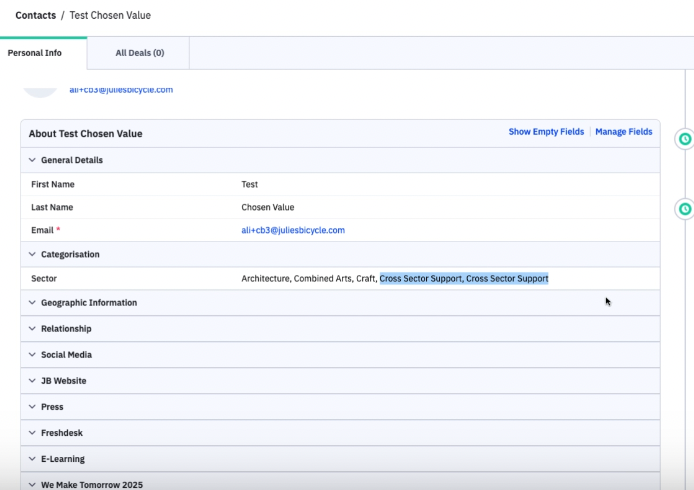Click the Sector field value

pos(394,278)
